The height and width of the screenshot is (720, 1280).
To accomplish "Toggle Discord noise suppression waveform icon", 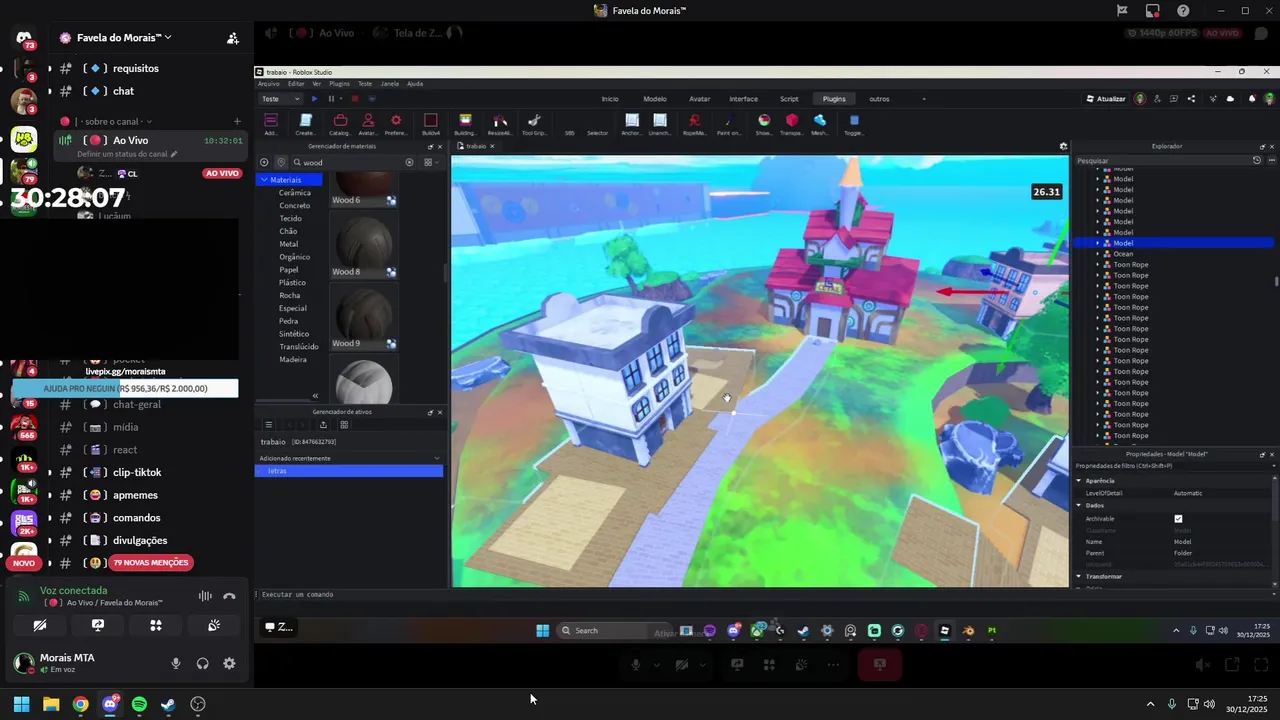I will [x=205, y=596].
